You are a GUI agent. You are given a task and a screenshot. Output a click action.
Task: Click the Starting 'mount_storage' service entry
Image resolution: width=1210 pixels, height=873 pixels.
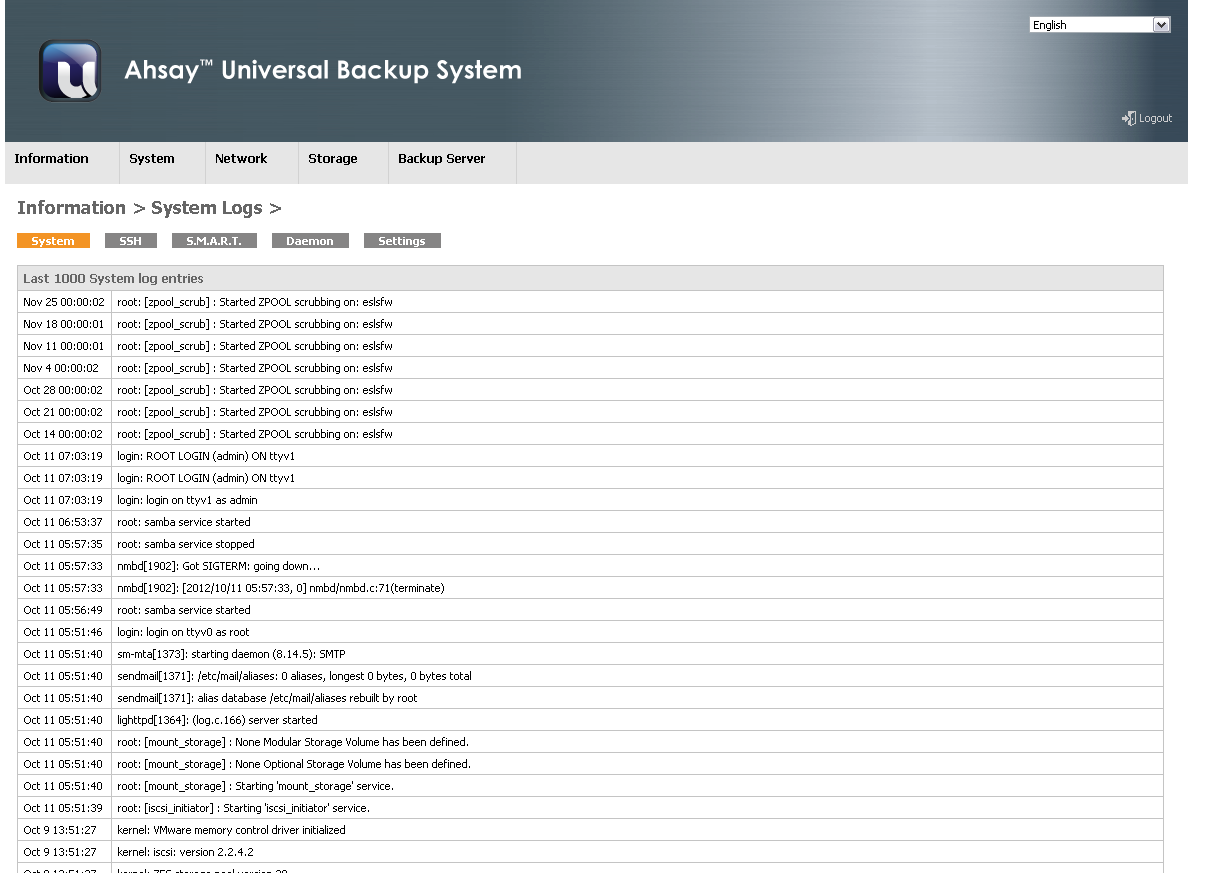tap(255, 786)
